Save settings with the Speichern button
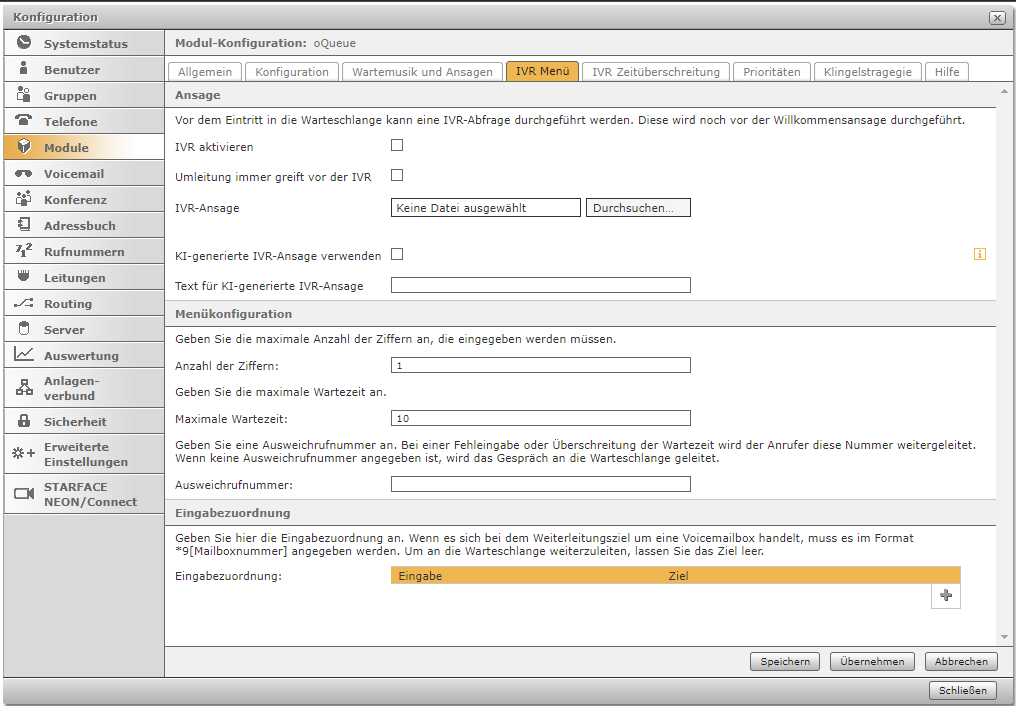The image size is (1016, 706). [785, 661]
